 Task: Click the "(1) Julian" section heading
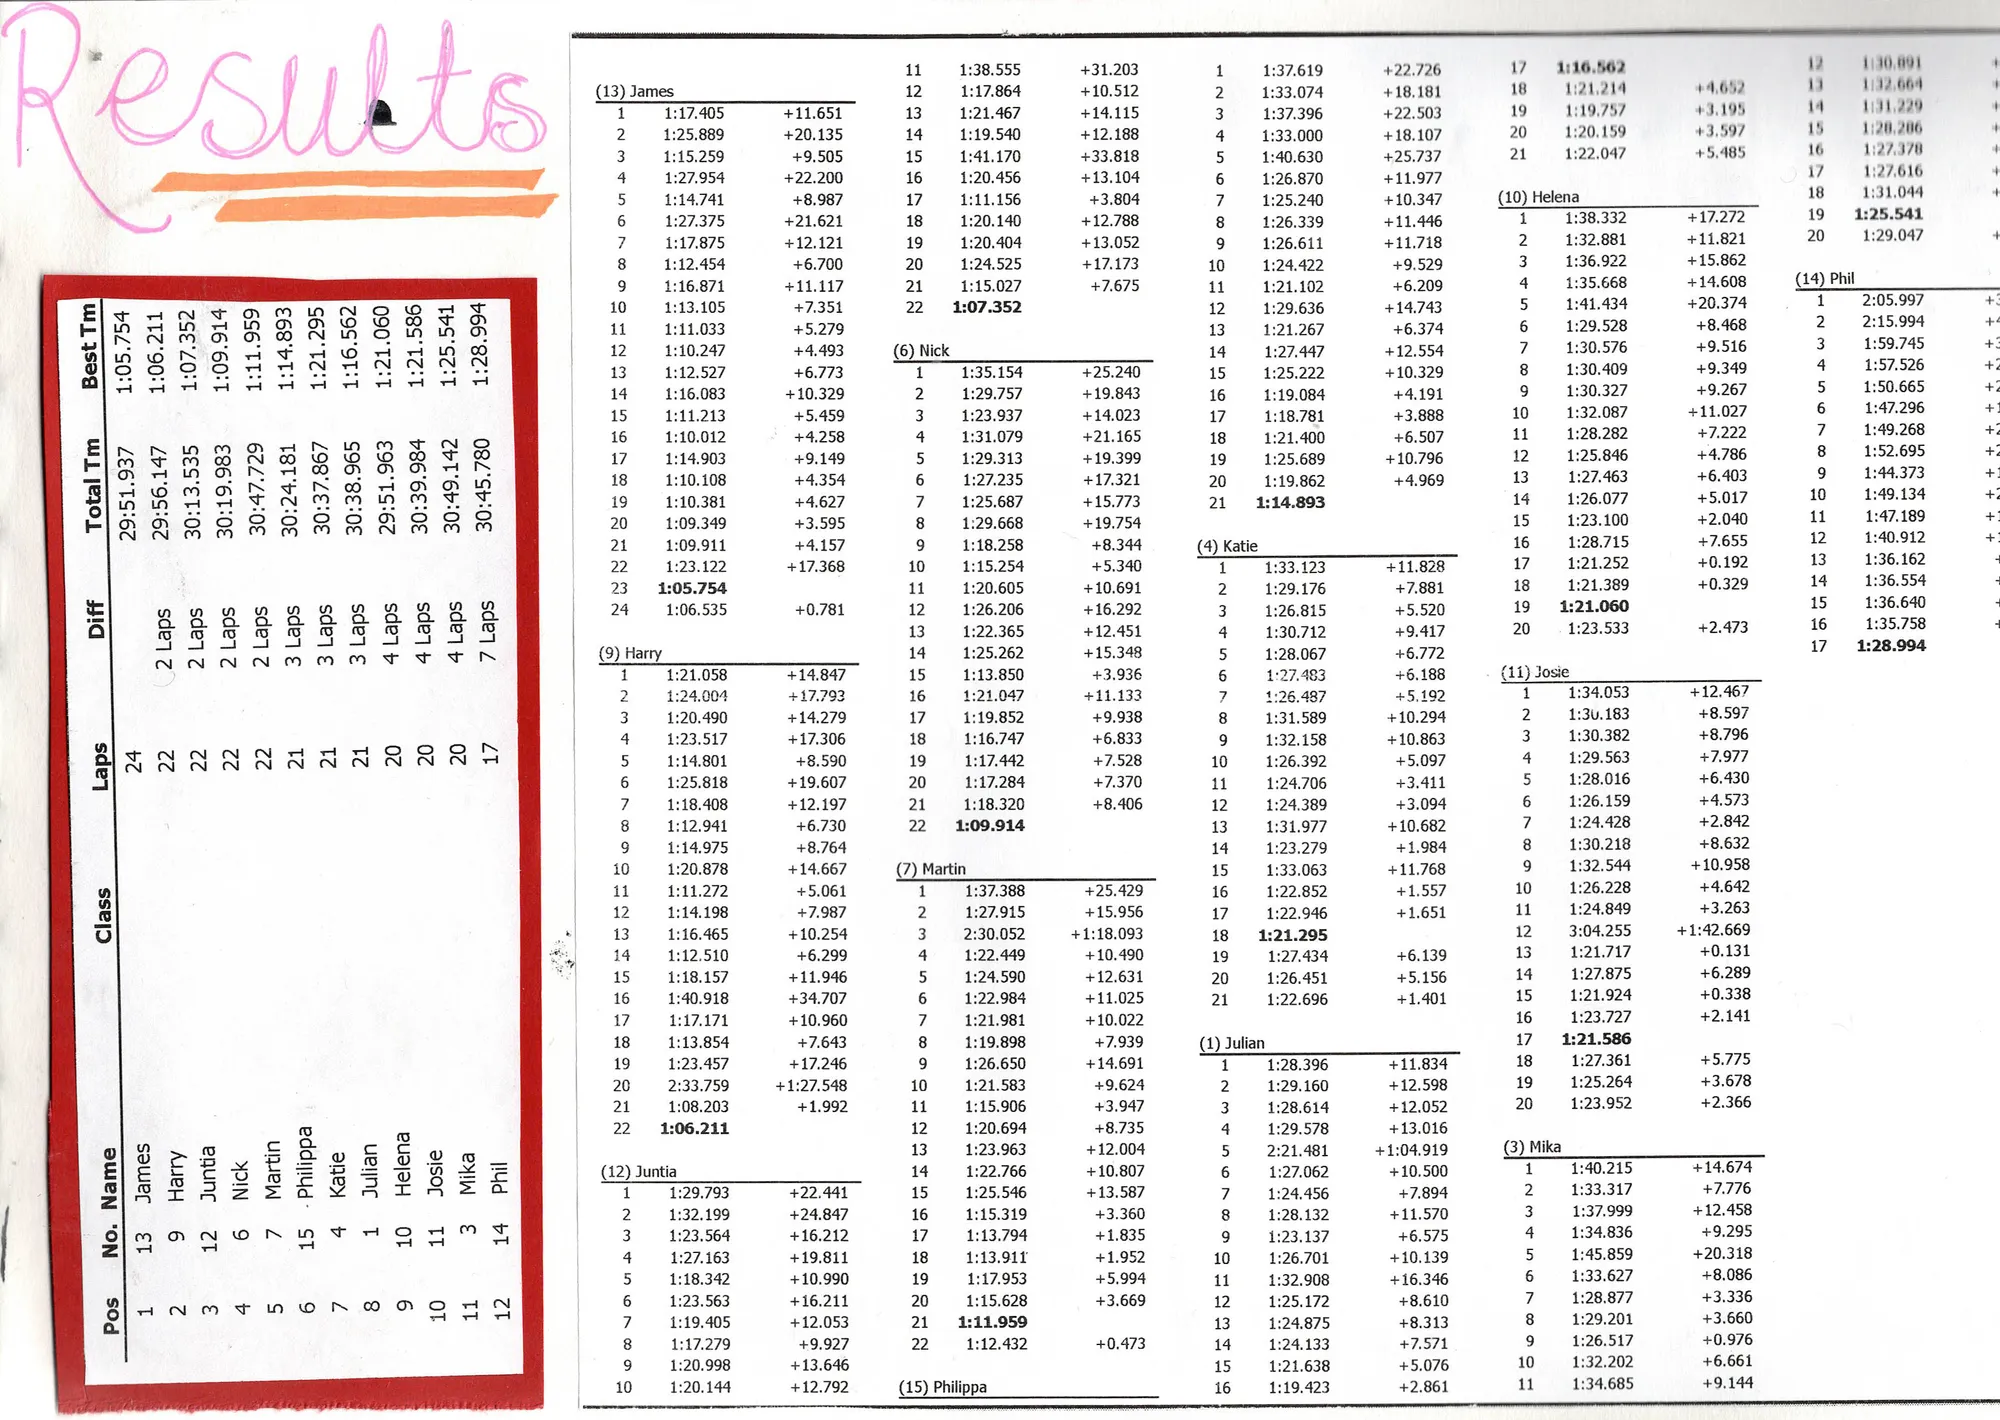pyautogui.click(x=1231, y=1043)
